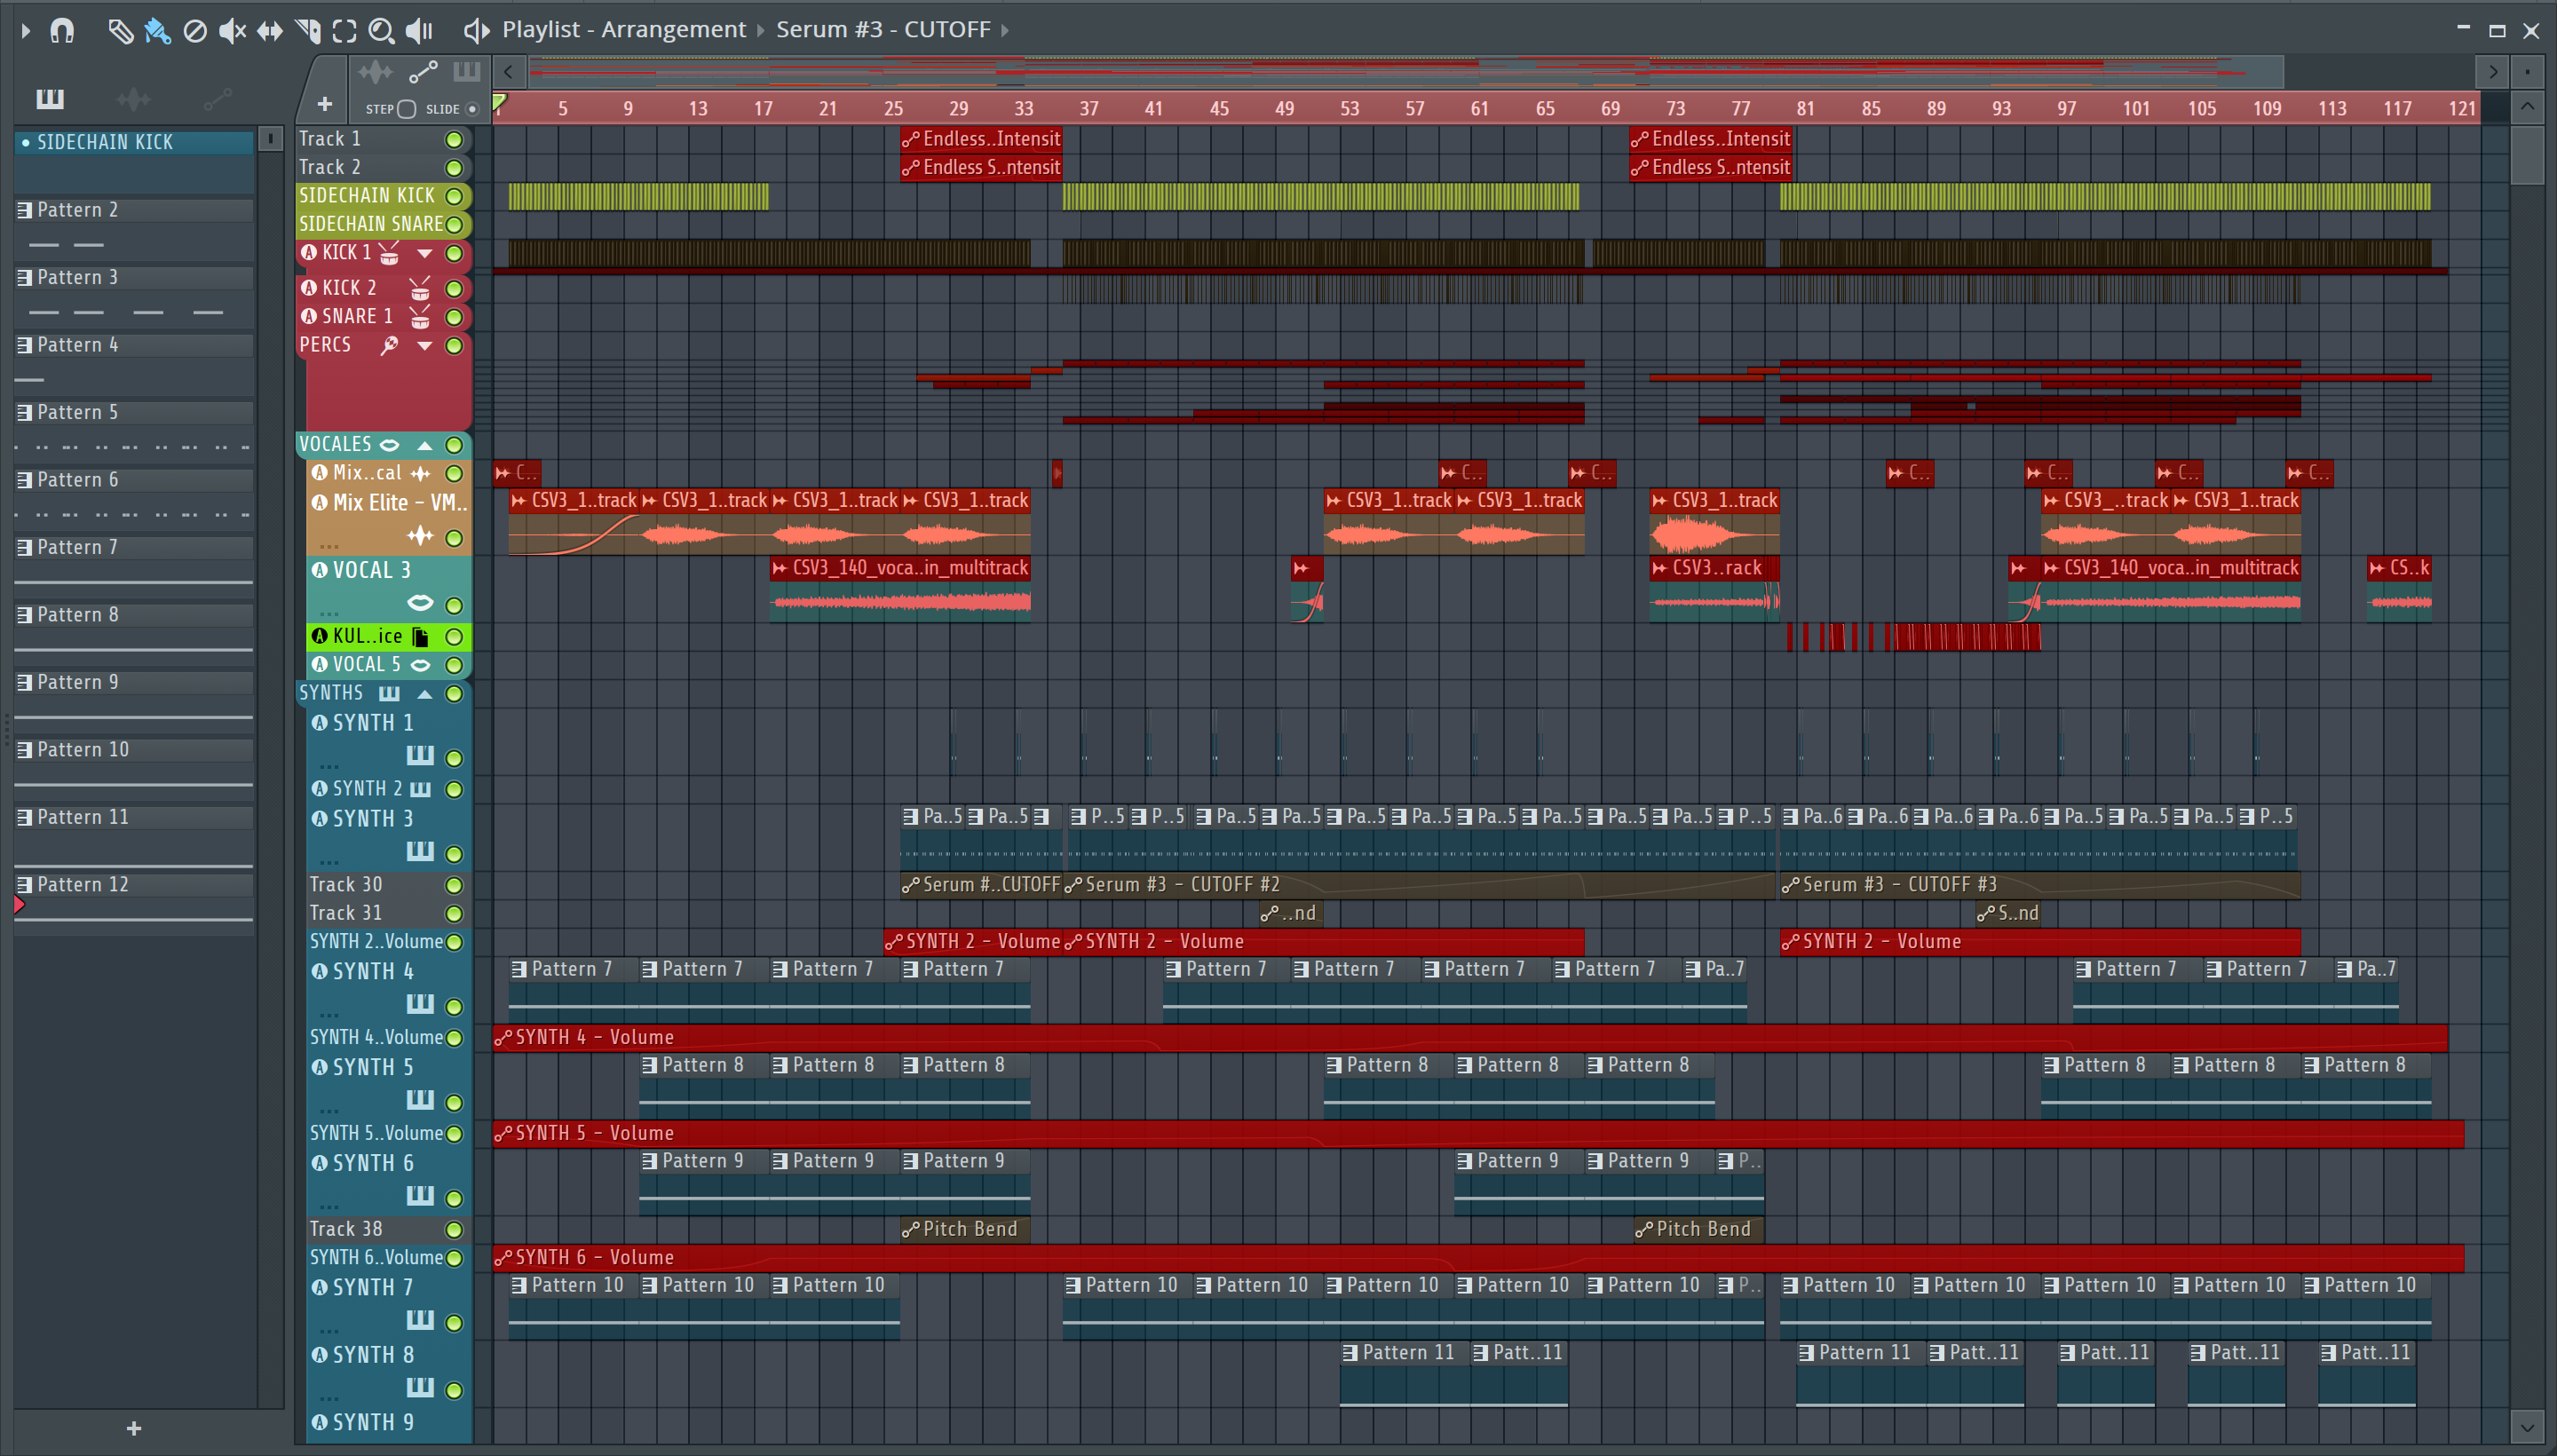This screenshot has width=2557, height=1456.
Task: Expand the arrow after Serum #3 - CUTOFF
Action: pos(1005,31)
